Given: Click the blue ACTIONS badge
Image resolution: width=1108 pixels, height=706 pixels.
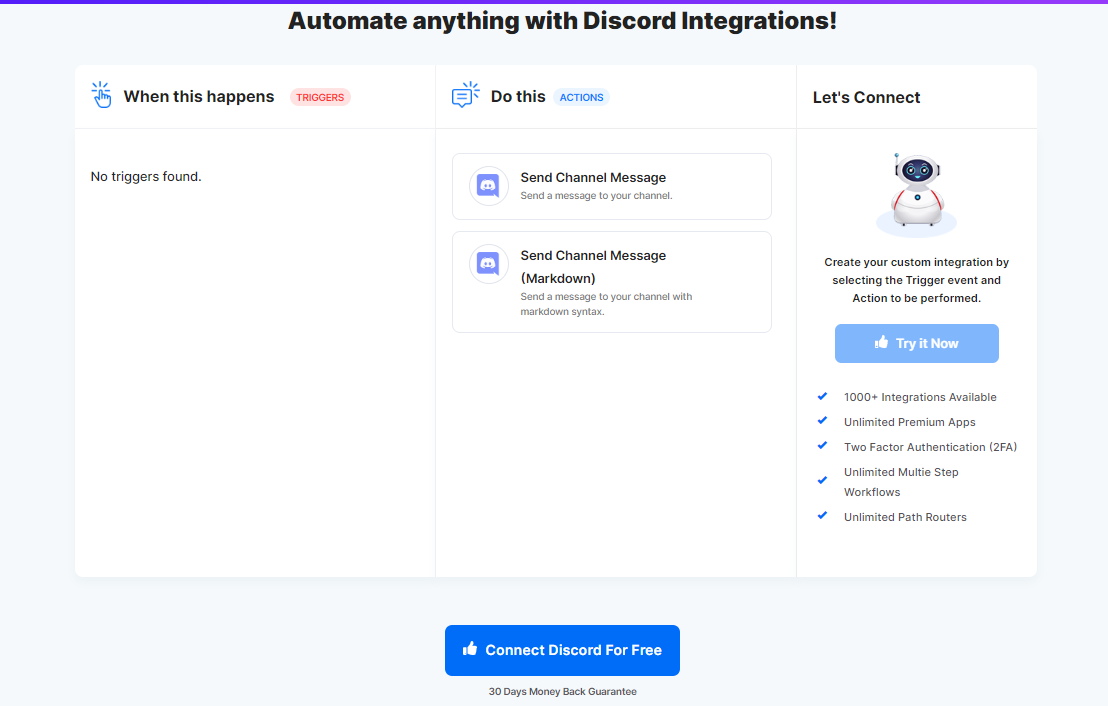Looking at the screenshot, I should pyautogui.click(x=582, y=98).
